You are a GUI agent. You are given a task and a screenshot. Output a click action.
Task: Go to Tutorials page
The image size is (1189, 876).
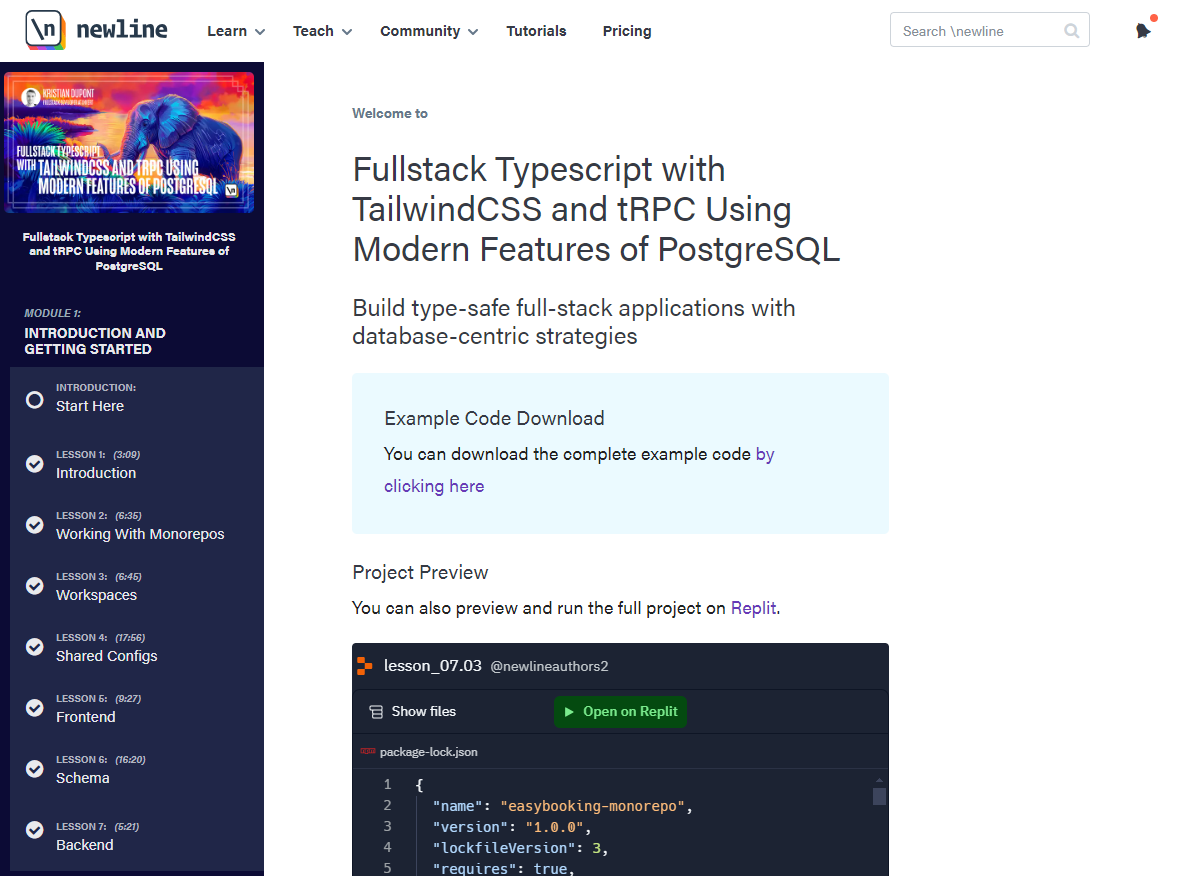(x=536, y=31)
